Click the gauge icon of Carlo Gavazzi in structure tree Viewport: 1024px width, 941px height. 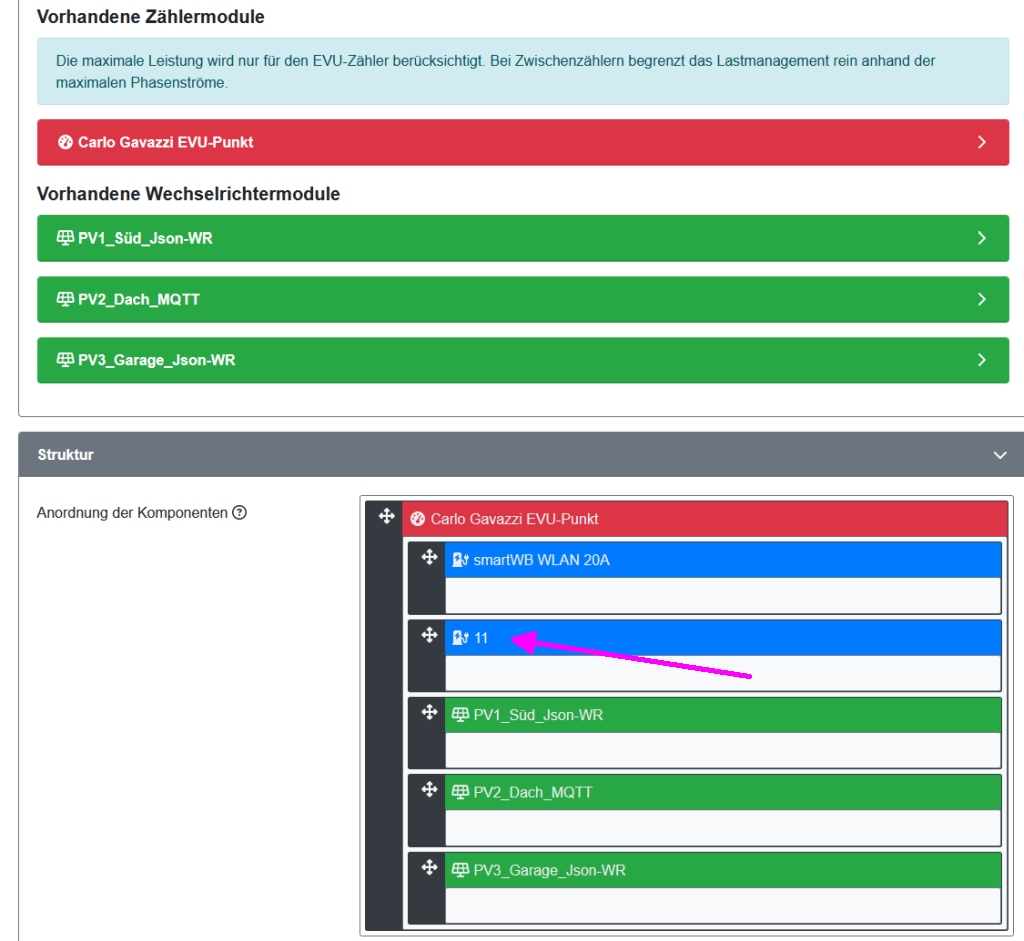click(418, 519)
